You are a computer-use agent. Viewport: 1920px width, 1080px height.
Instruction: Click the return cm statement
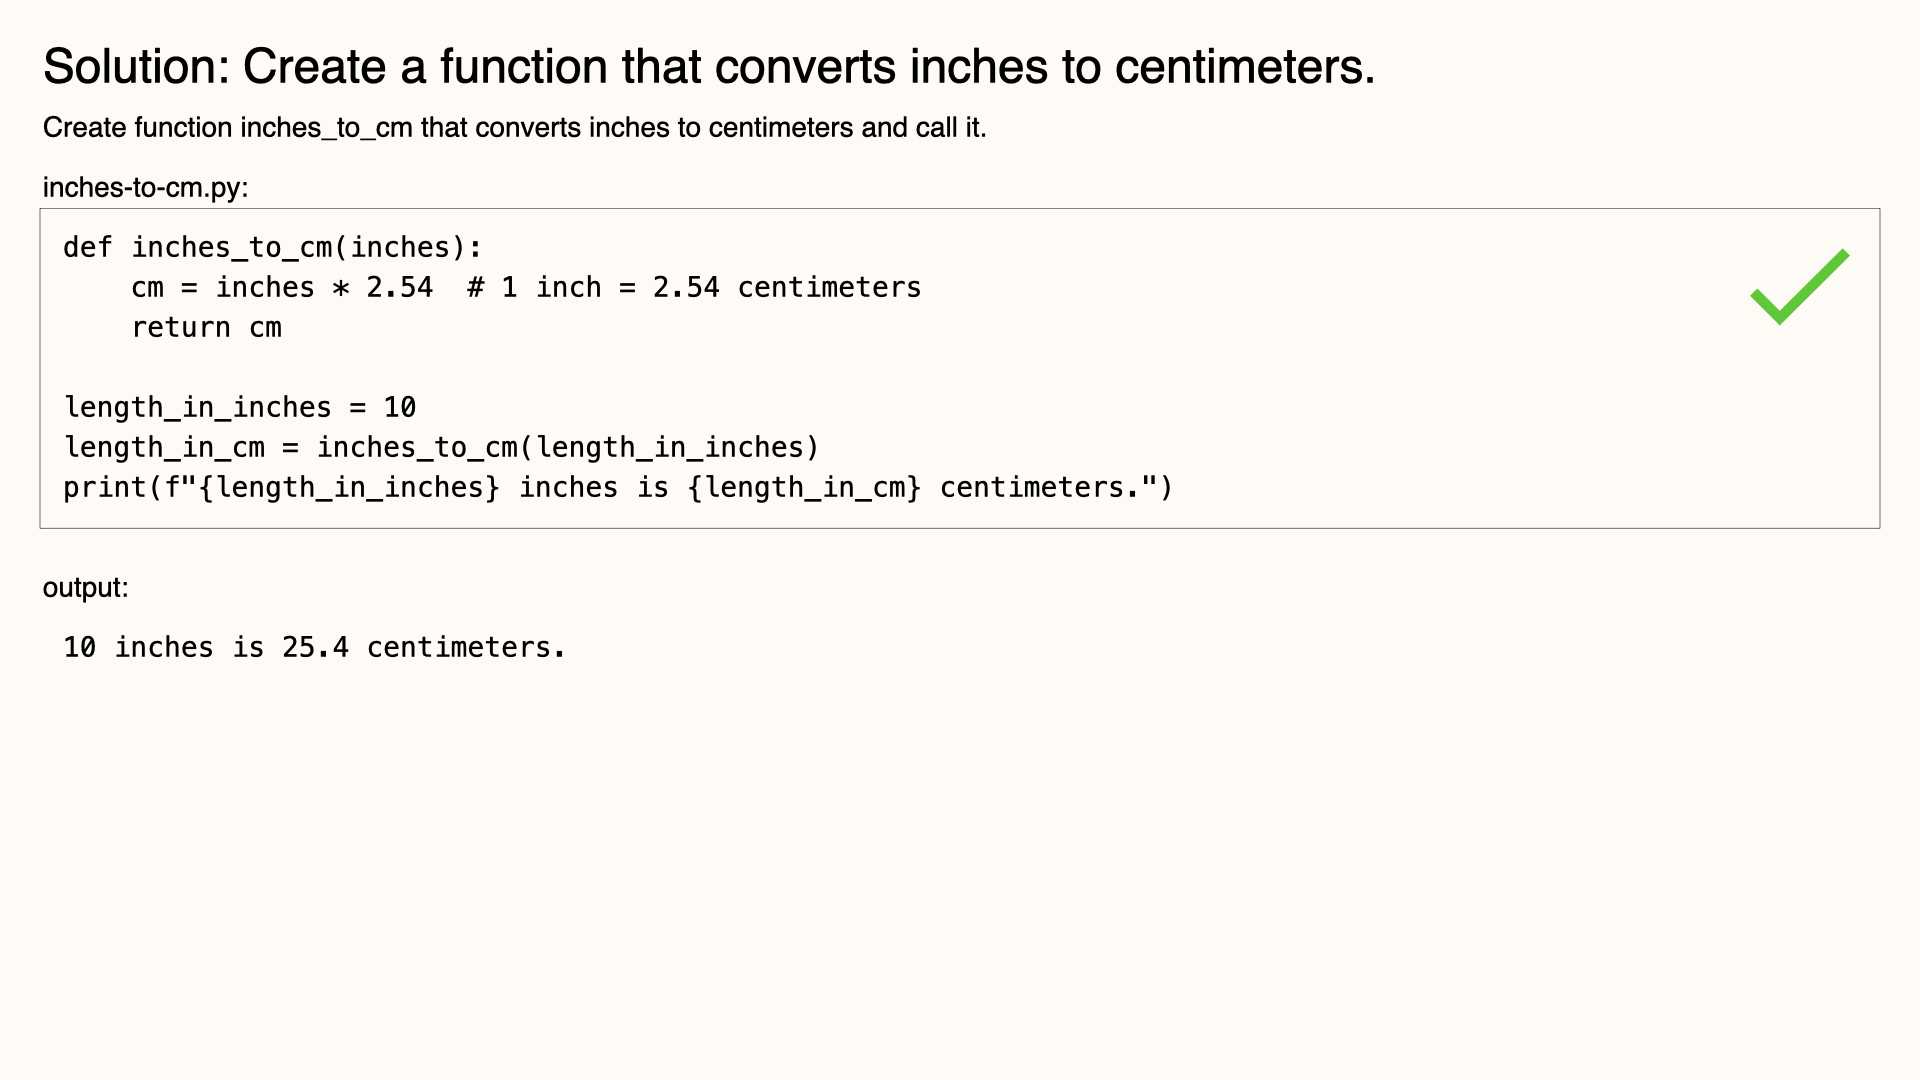(x=206, y=328)
